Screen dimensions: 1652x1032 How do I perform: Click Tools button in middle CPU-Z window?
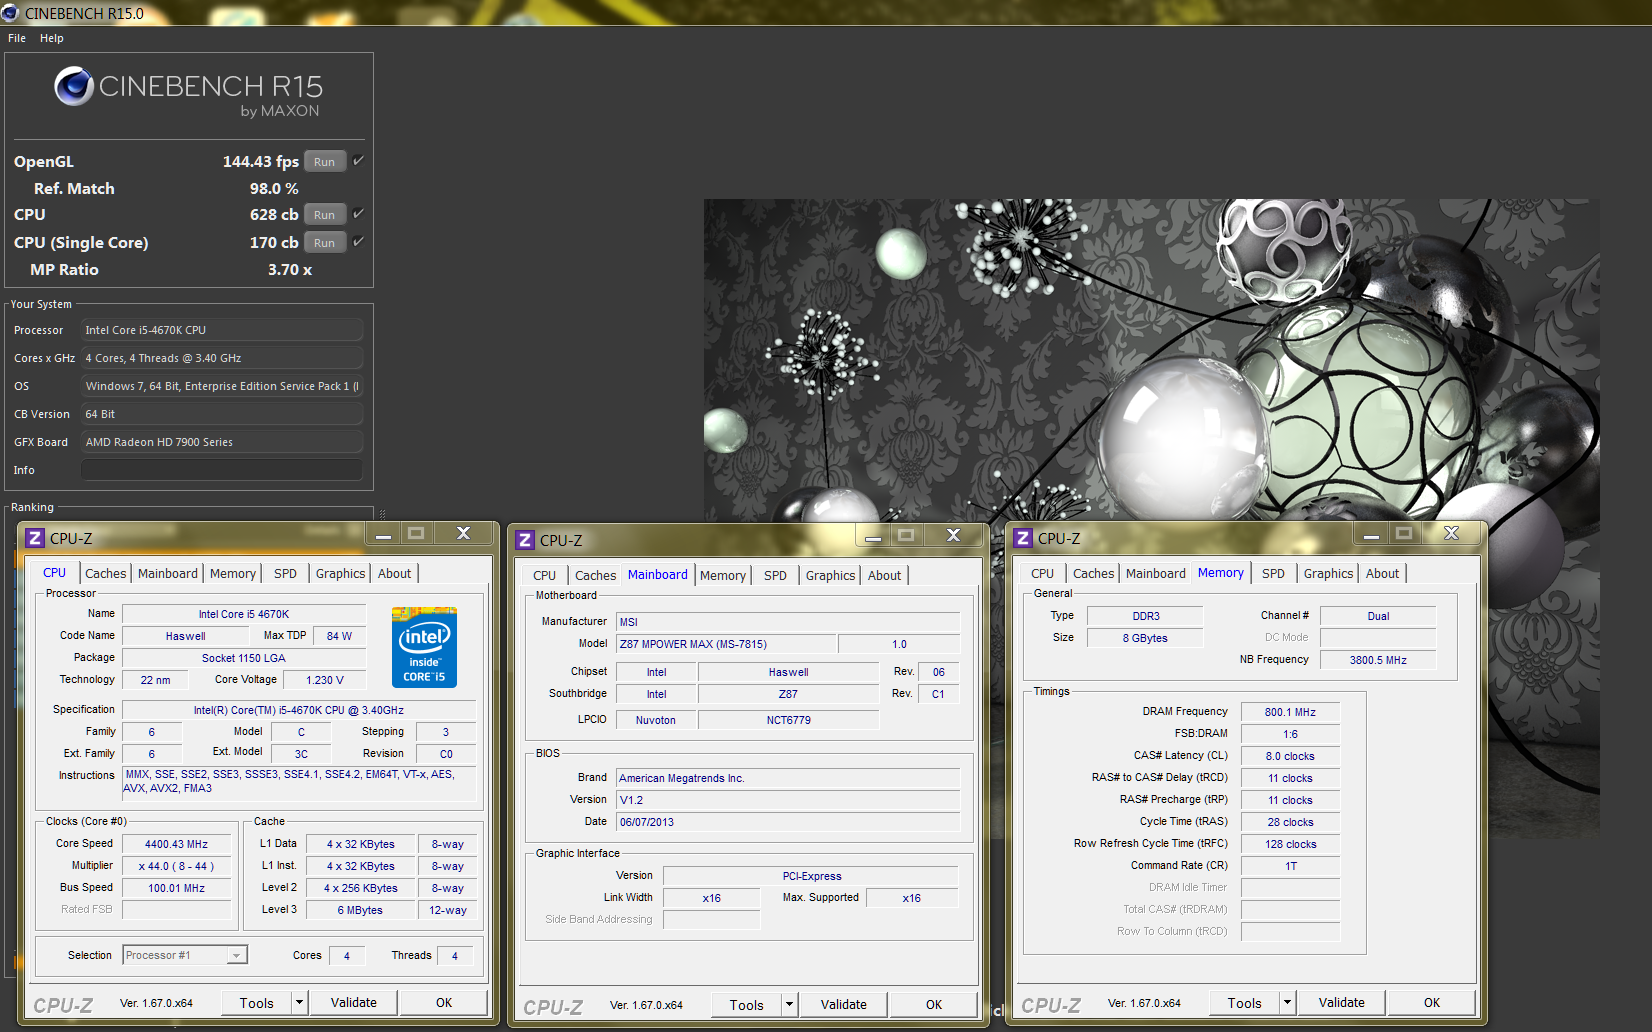point(746,1004)
